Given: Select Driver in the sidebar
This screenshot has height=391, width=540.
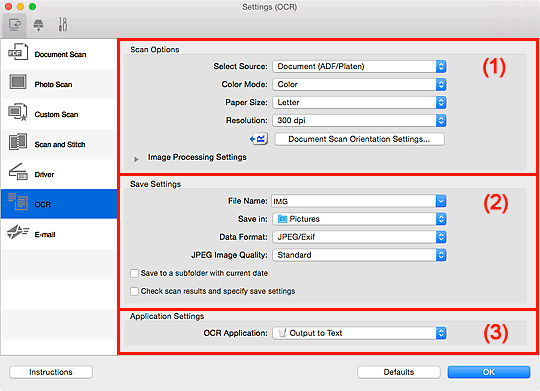Looking at the screenshot, I should [x=59, y=174].
